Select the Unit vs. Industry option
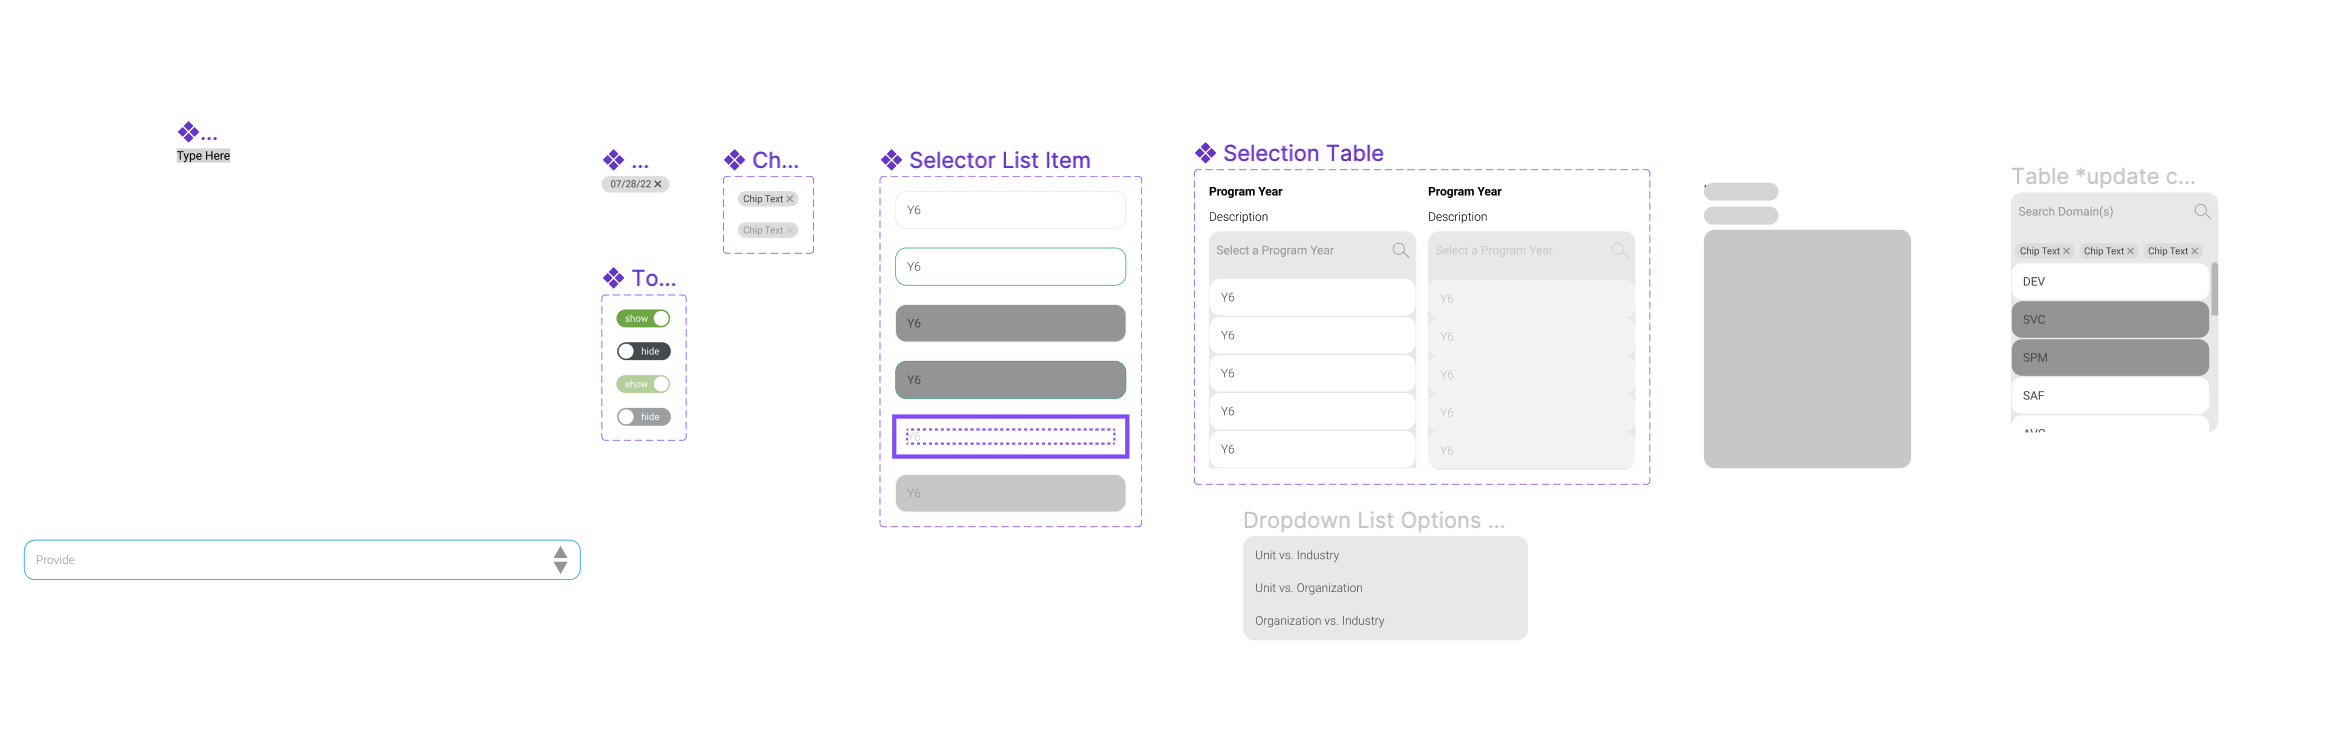This screenshot has width=2328, height=754. click(x=1297, y=555)
